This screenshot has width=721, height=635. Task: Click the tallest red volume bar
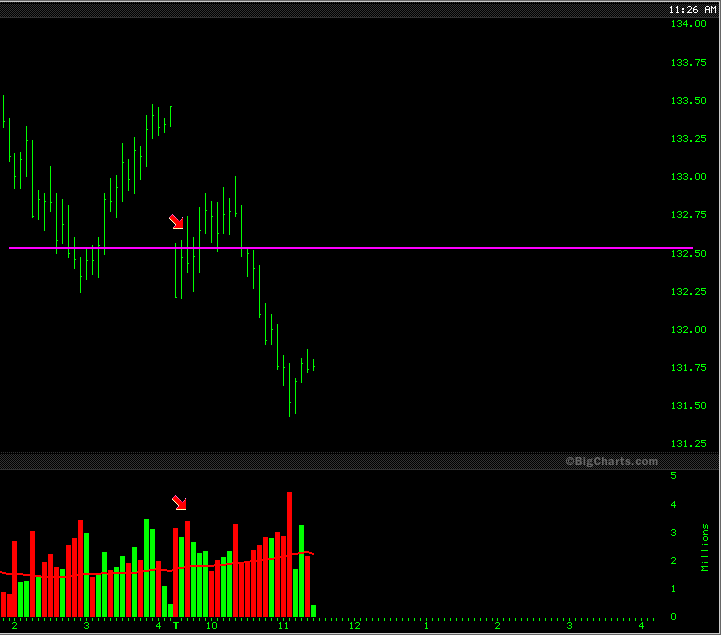pos(289,555)
